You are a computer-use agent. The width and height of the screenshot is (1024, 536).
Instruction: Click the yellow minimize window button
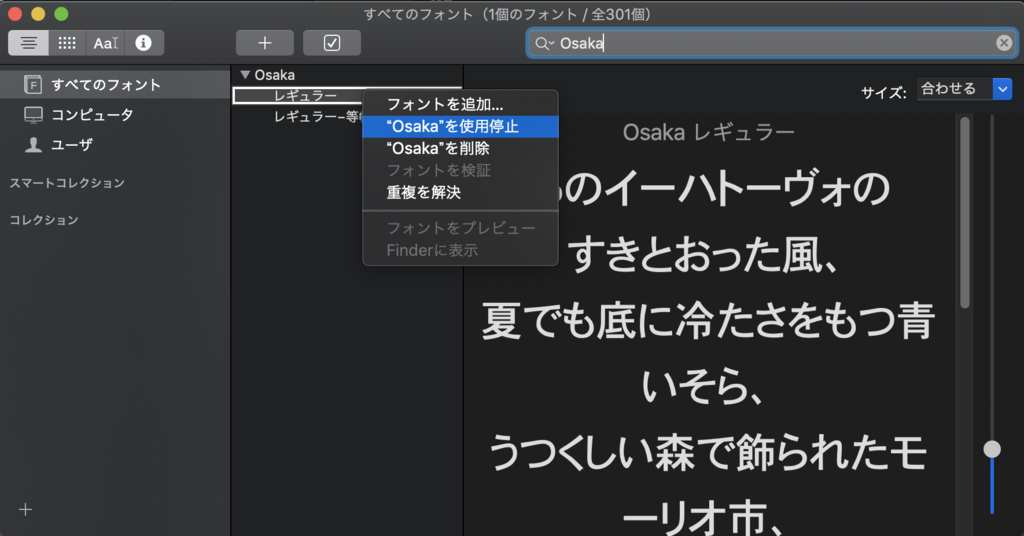coord(38,14)
